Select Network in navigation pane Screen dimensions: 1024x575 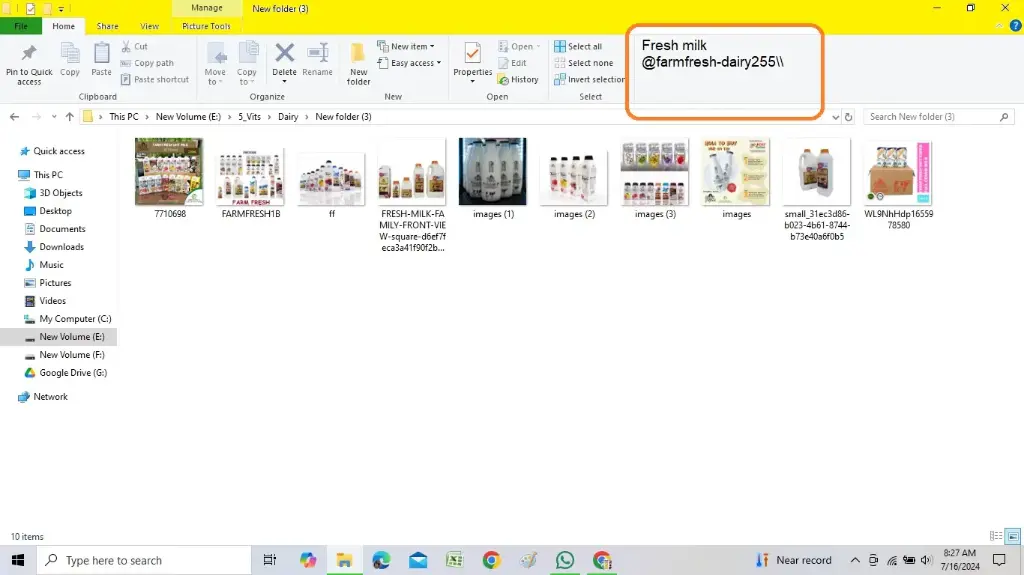[43, 397]
